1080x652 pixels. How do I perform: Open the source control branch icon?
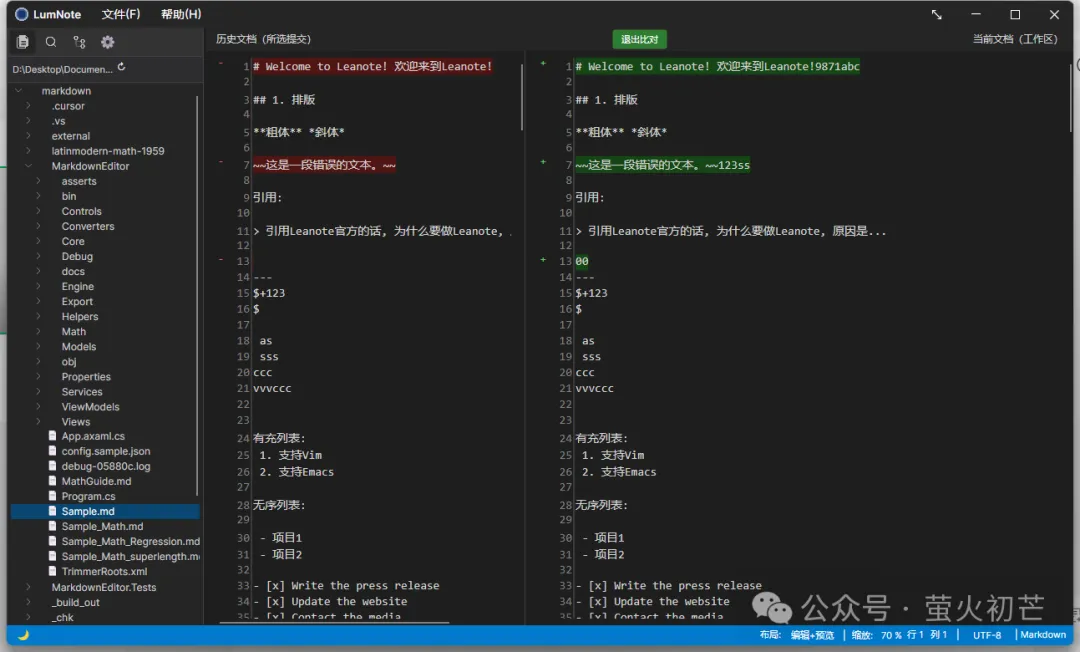click(x=79, y=42)
